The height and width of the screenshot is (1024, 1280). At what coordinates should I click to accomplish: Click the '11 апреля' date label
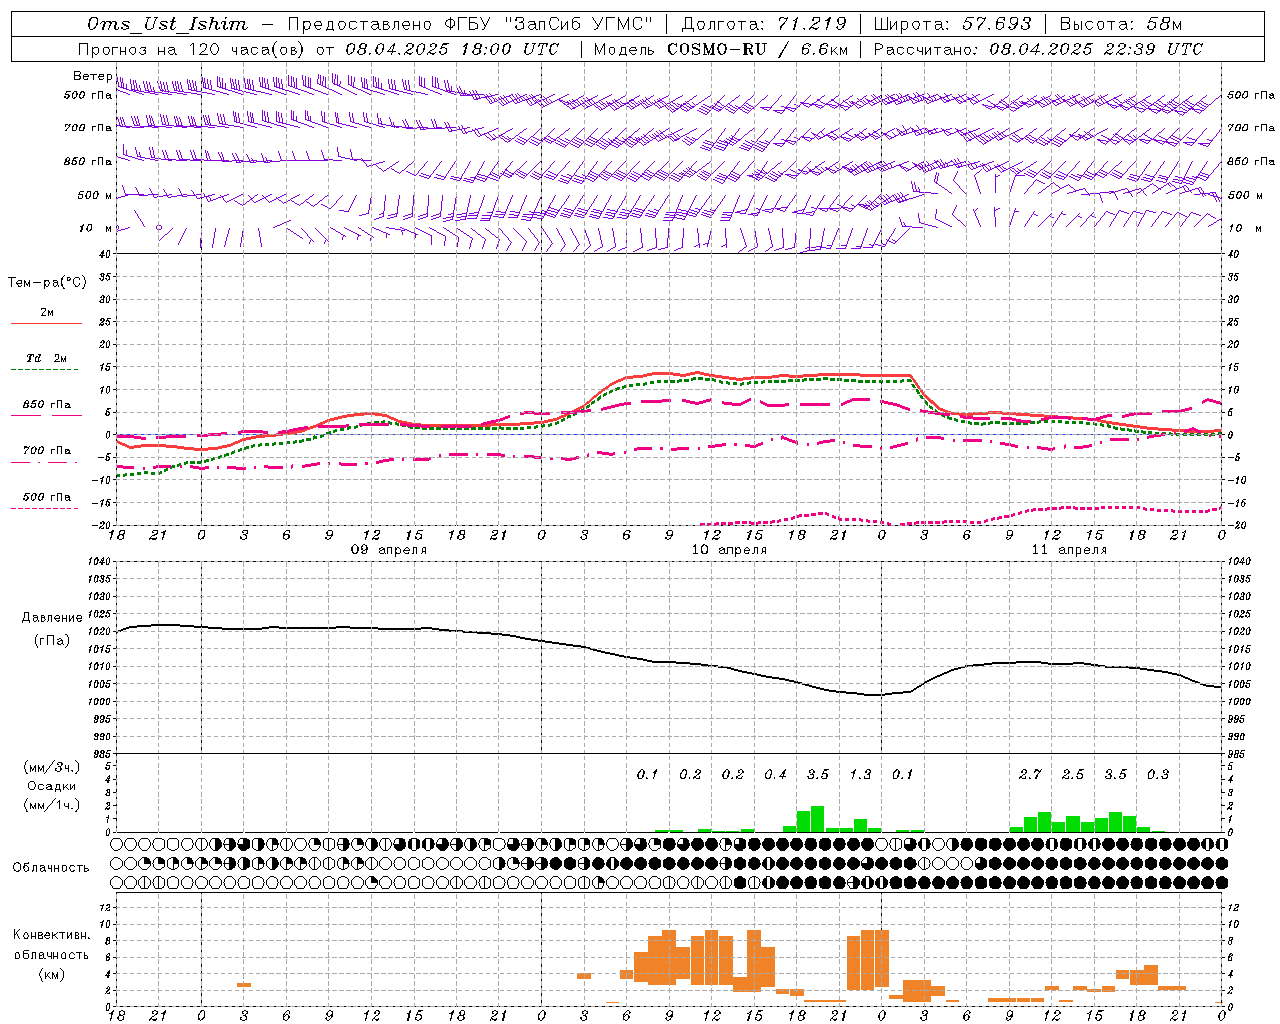pyautogui.click(x=1069, y=550)
